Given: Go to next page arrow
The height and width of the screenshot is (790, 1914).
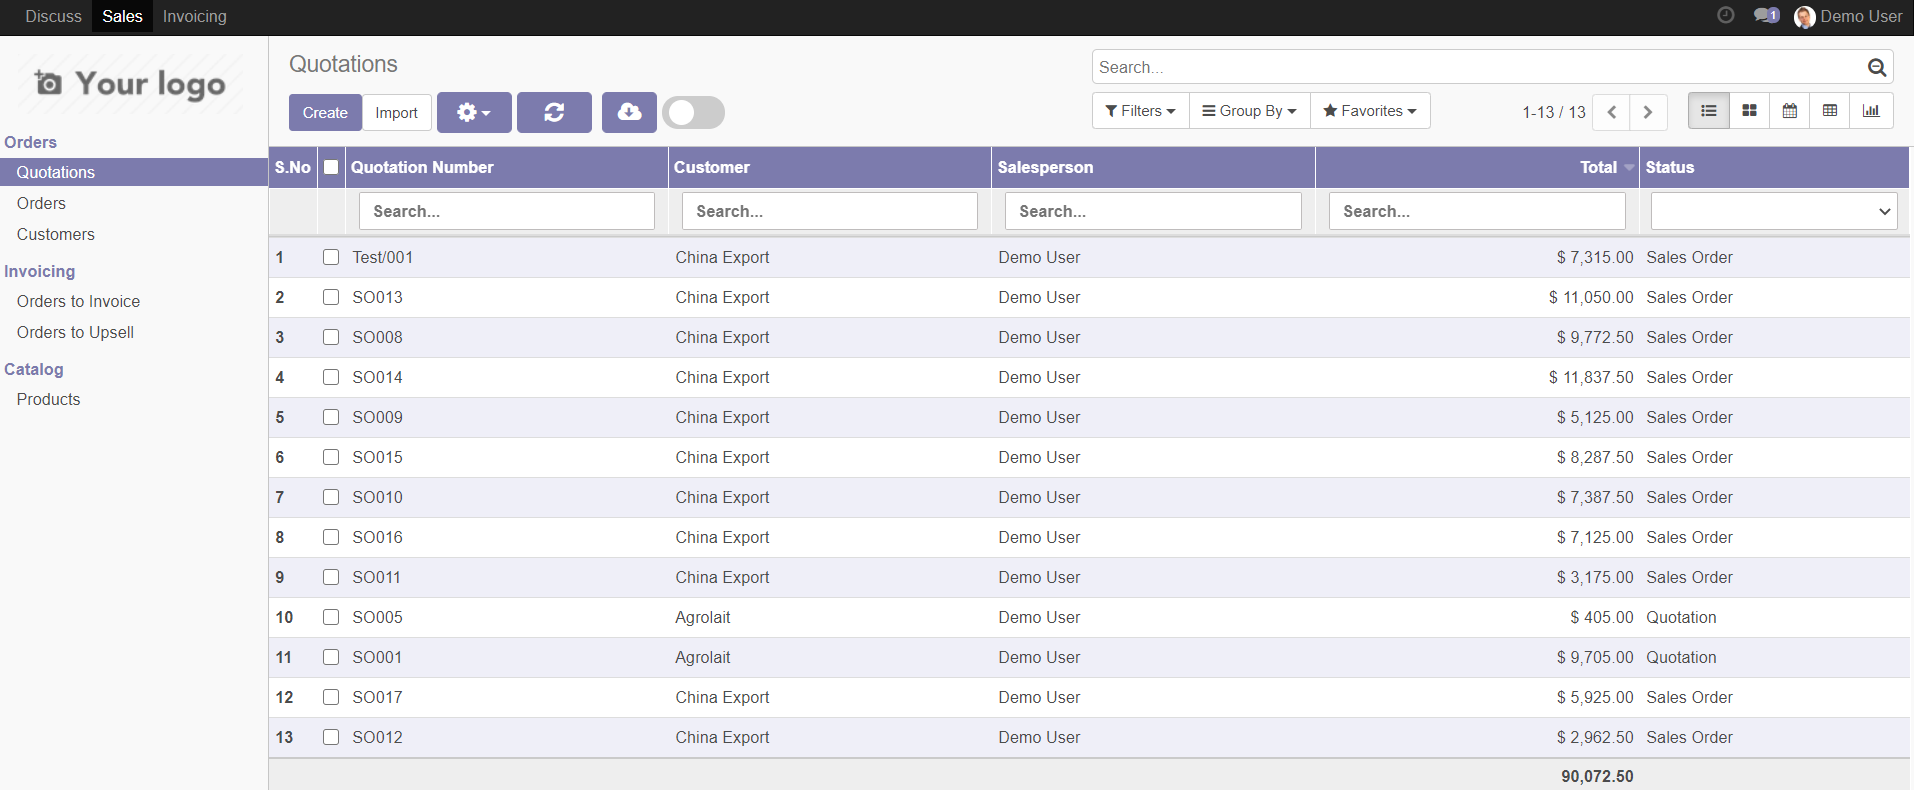Looking at the screenshot, I should (x=1648, y=112).
